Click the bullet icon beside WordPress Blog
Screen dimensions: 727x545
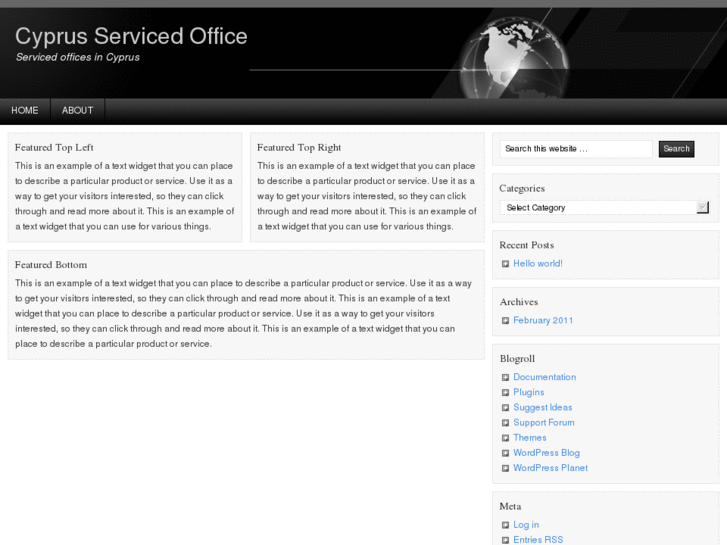coord(505,453)
